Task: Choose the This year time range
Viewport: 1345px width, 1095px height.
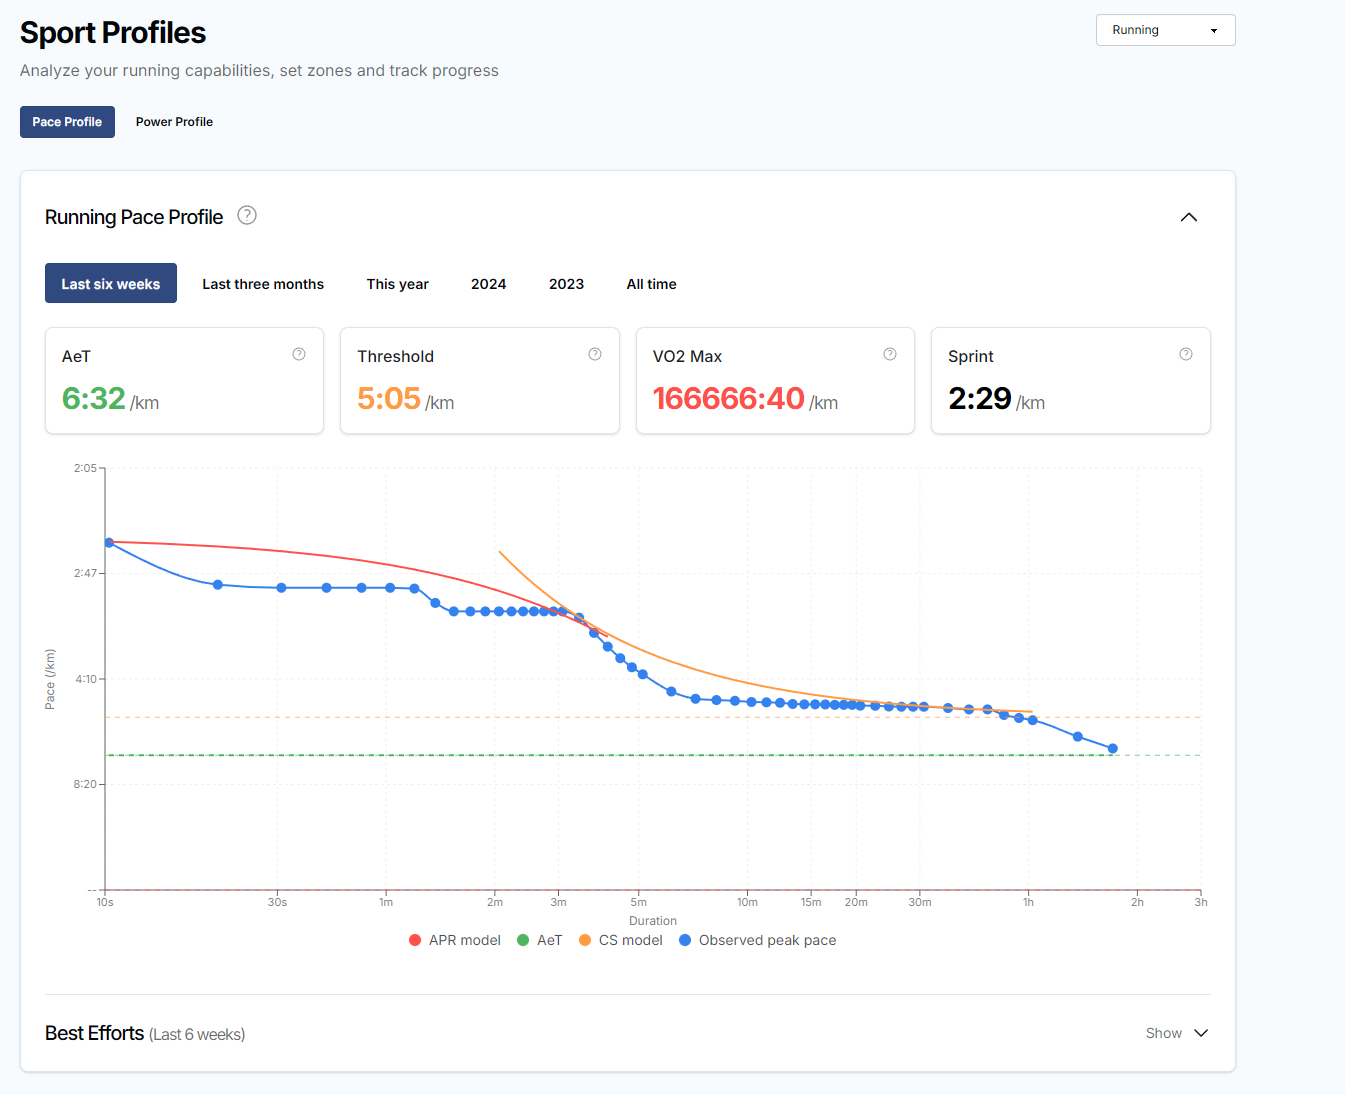Action: pyautogui.click(x=397, y=284)
